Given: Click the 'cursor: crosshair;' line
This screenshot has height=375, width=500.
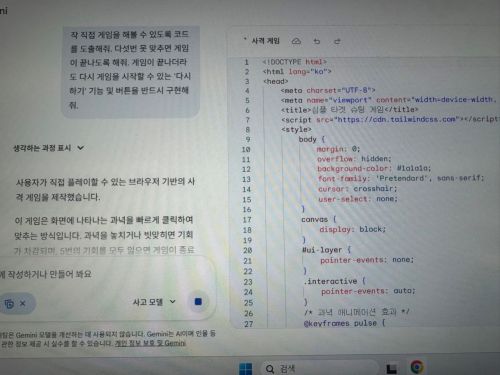Looking at the screenshot, I should [x=358, y=189].
